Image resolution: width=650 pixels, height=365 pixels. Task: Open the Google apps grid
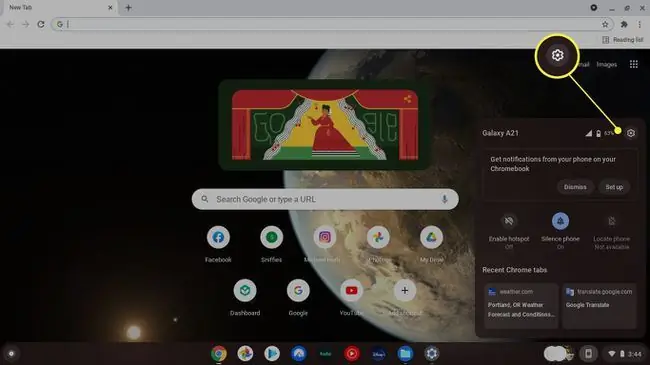pyautogui.click(x=633, y=64)
